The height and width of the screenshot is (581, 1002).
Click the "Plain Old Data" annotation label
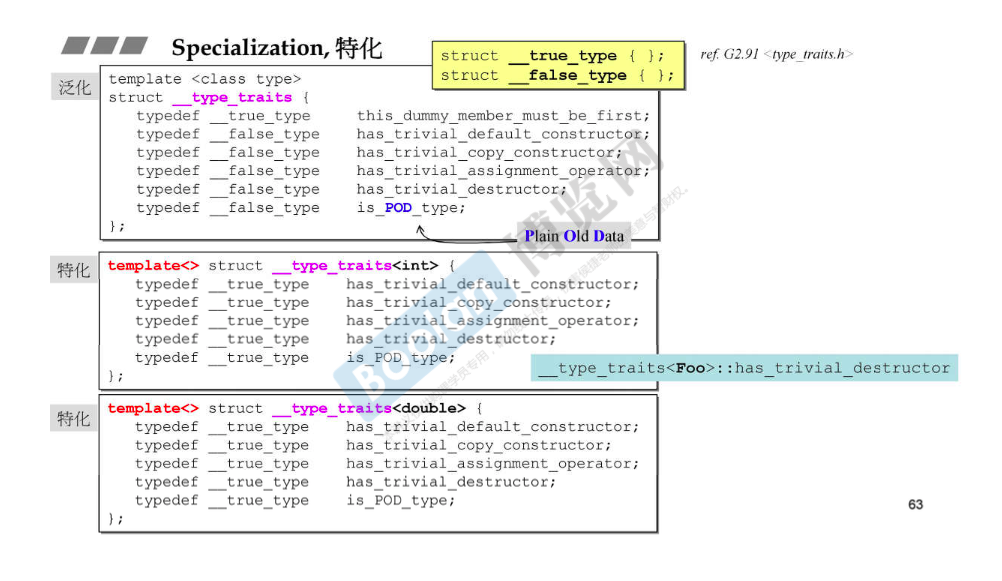tap(574, 236)
